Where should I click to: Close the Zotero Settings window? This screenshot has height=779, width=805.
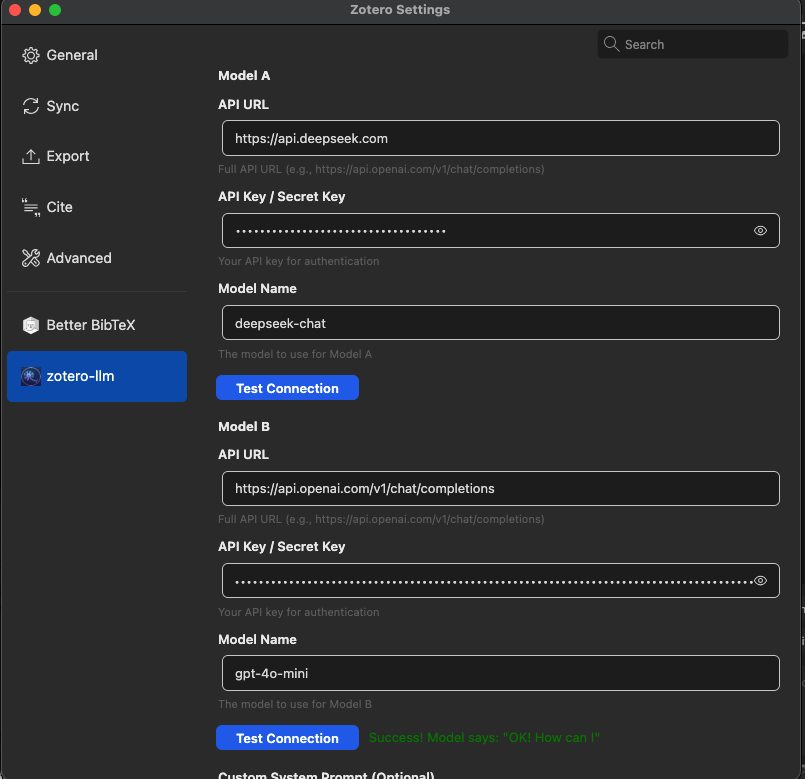coord(15,10)
